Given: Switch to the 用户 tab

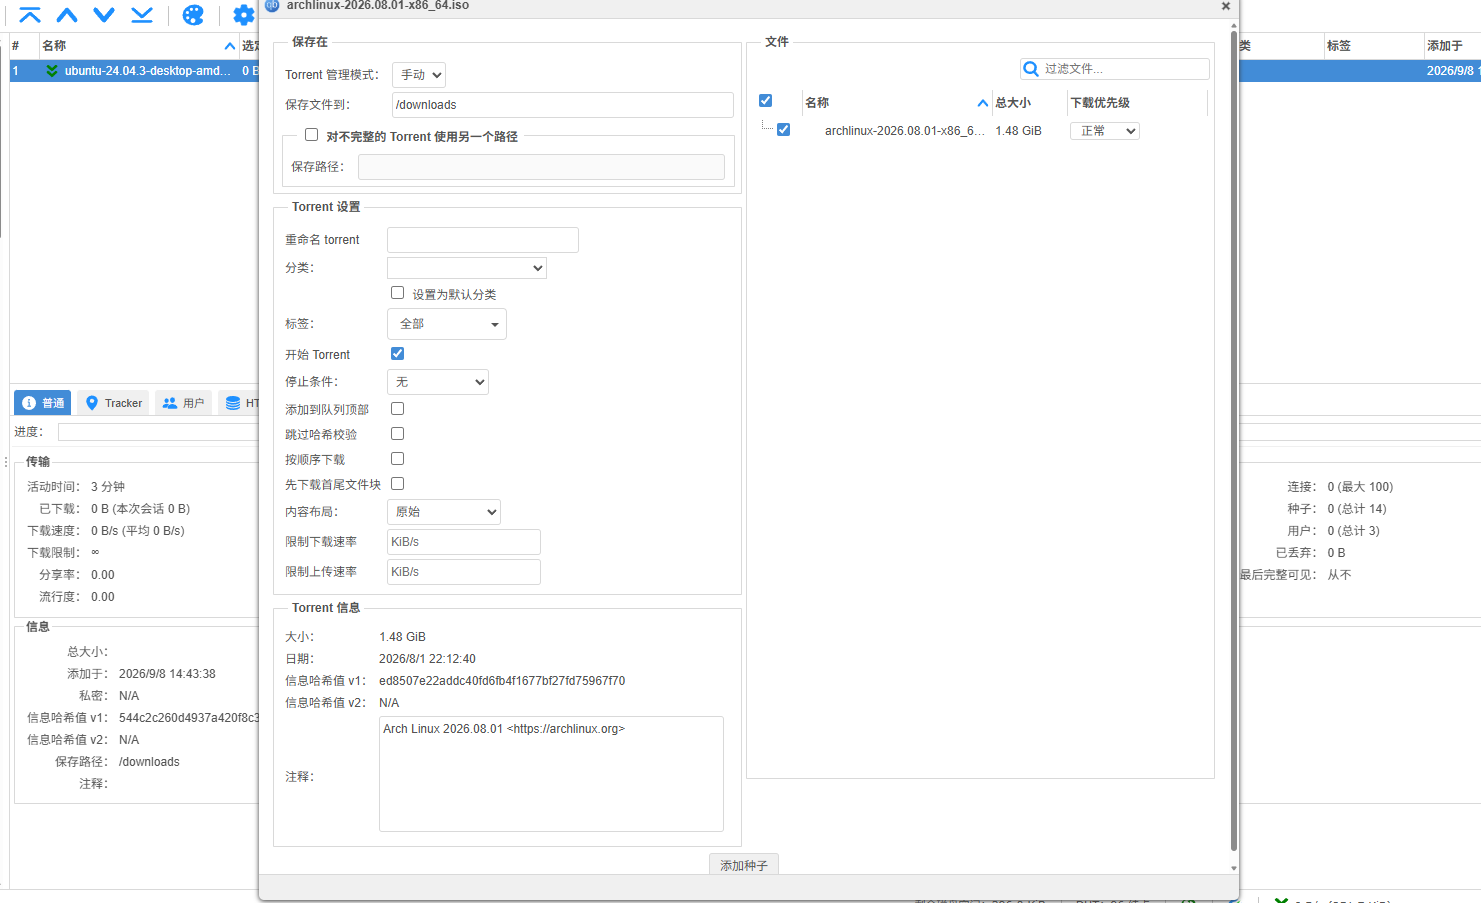Looking at the screenshot, I should click(x=183, y=403).
